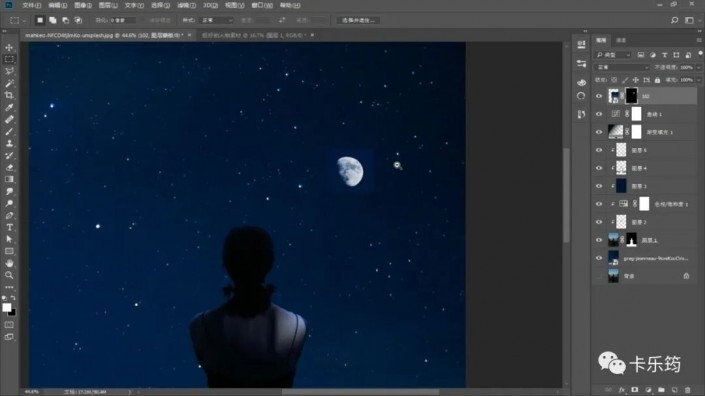Open the opacity slider dropdown arrow
This screenshot has height=396, width=705.
(x=699, y=67)
